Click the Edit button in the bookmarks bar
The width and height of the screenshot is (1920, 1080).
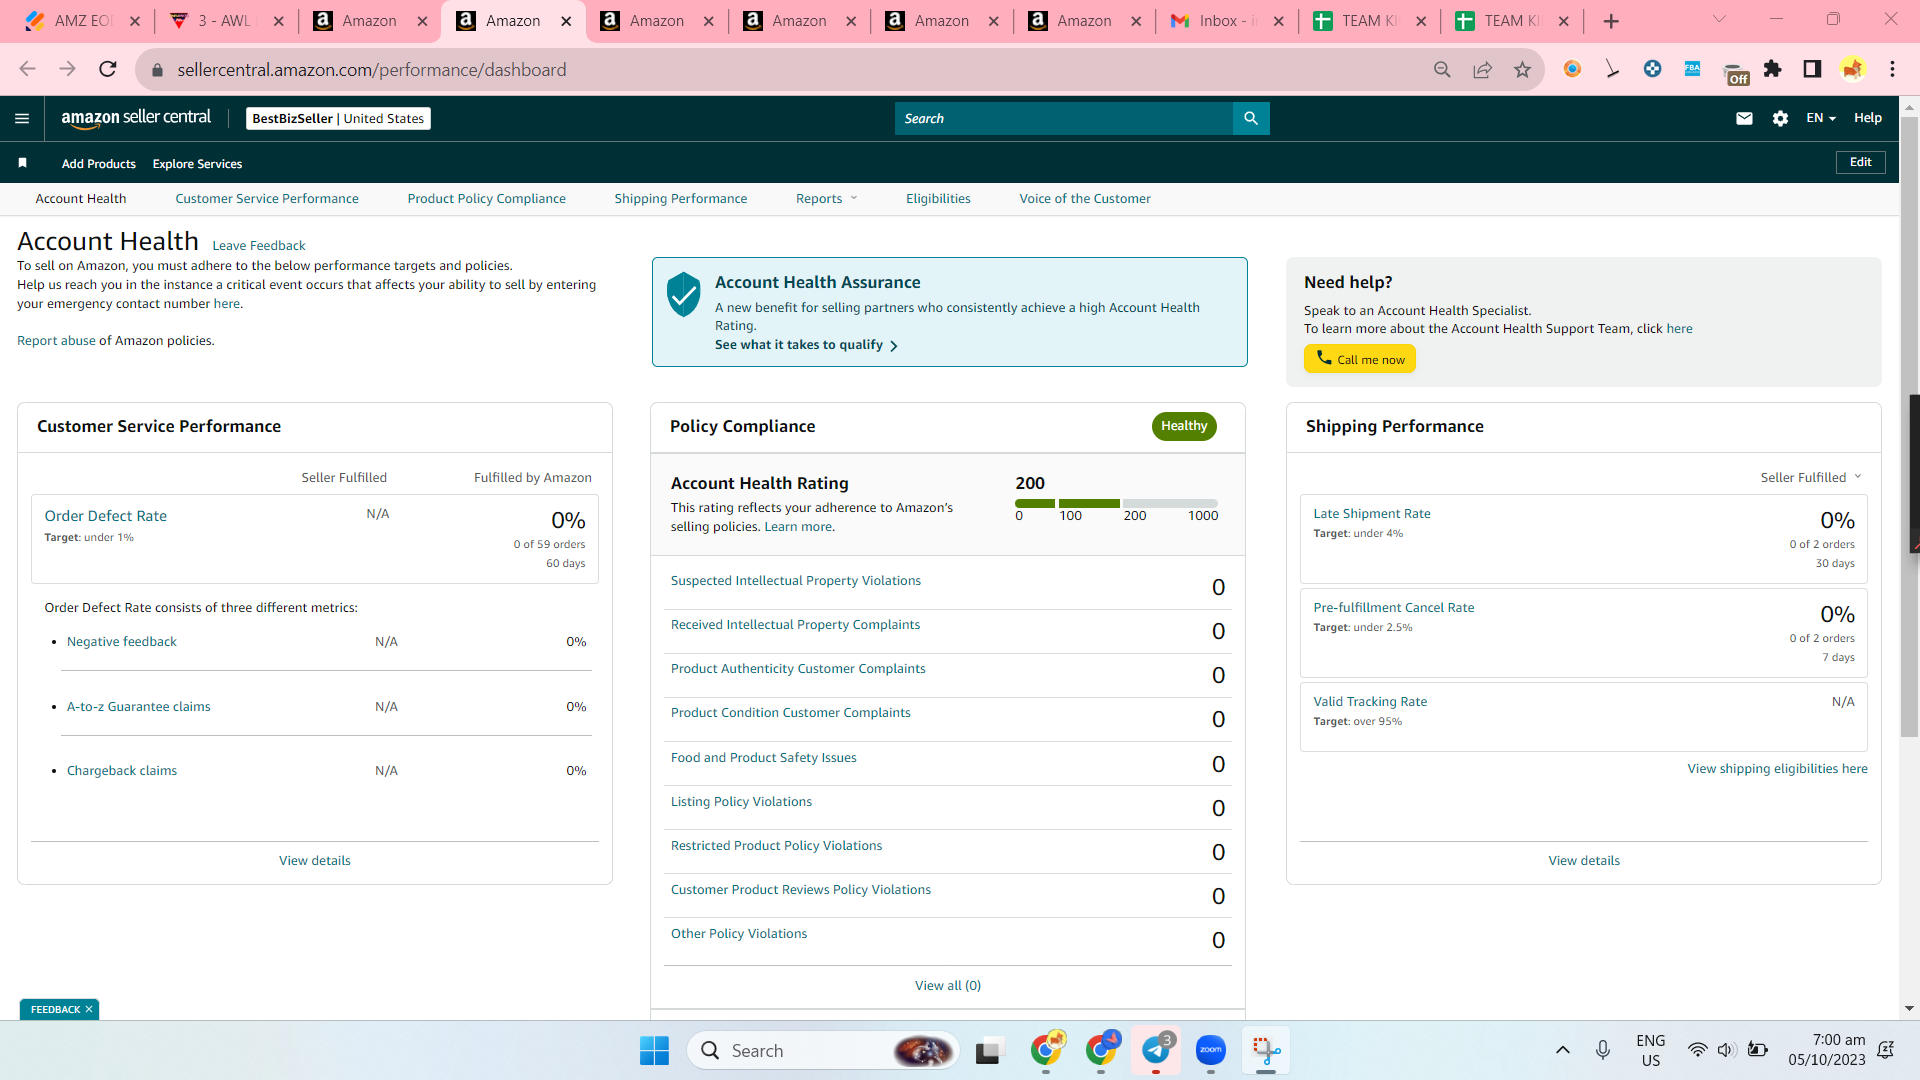1861,162
